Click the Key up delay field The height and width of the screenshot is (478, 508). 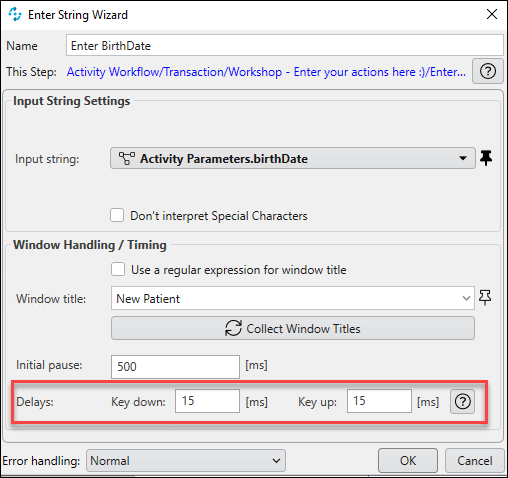379,401
